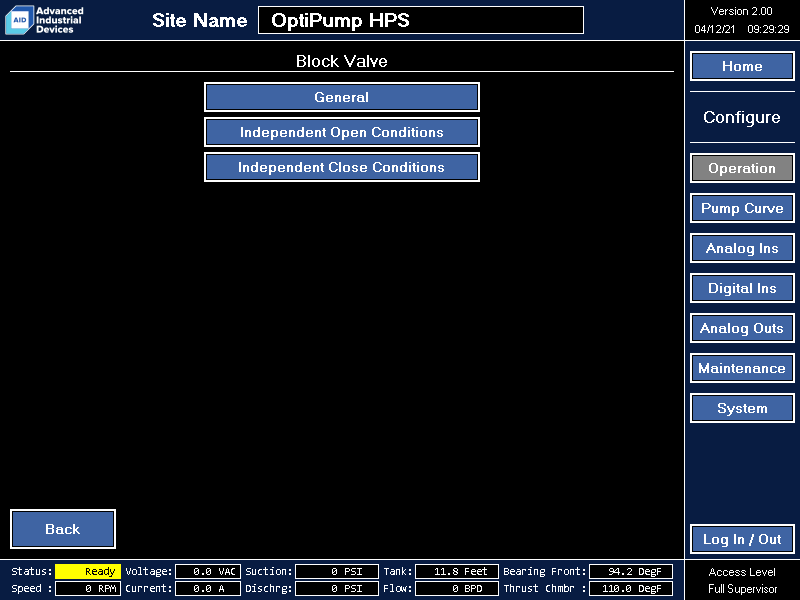Go to the Home screen
This screenshot has width=800, height=600.
click(742, 66)
